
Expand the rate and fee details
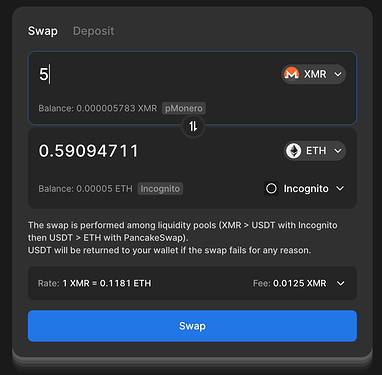point(340,283)
